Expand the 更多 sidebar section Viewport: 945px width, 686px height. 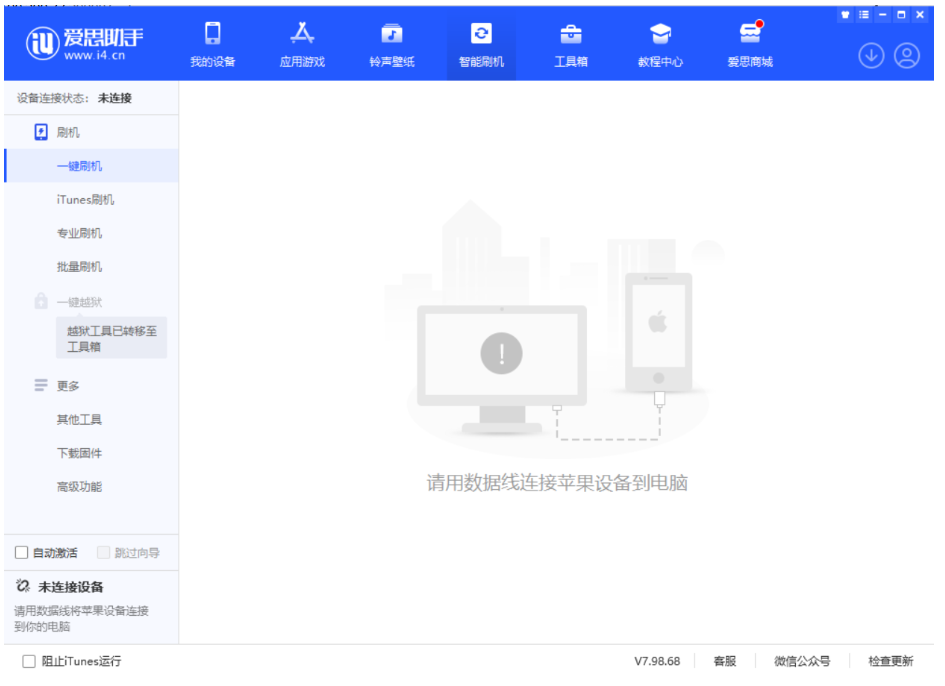[x=68, y=386]
